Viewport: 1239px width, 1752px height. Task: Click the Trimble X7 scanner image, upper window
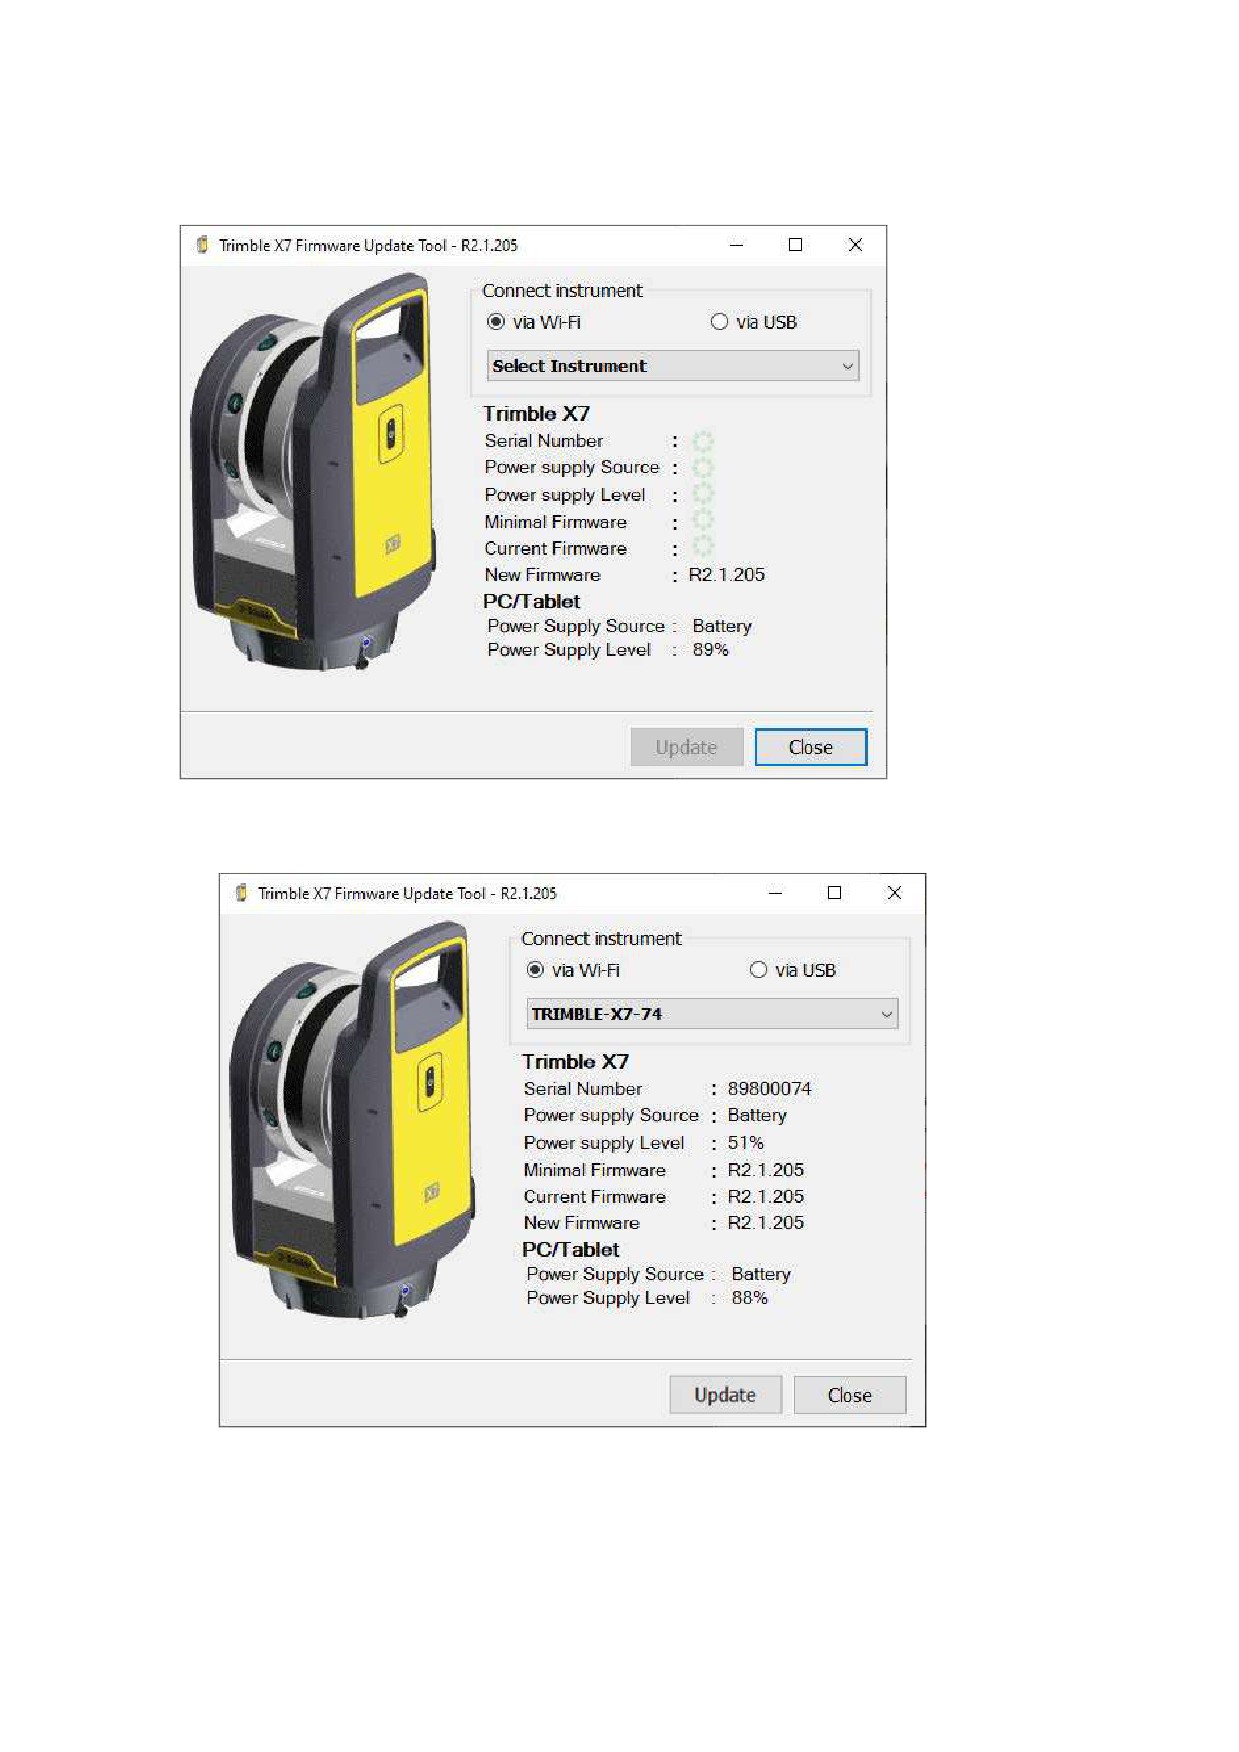pyautogui.click(x=314, y=472)
